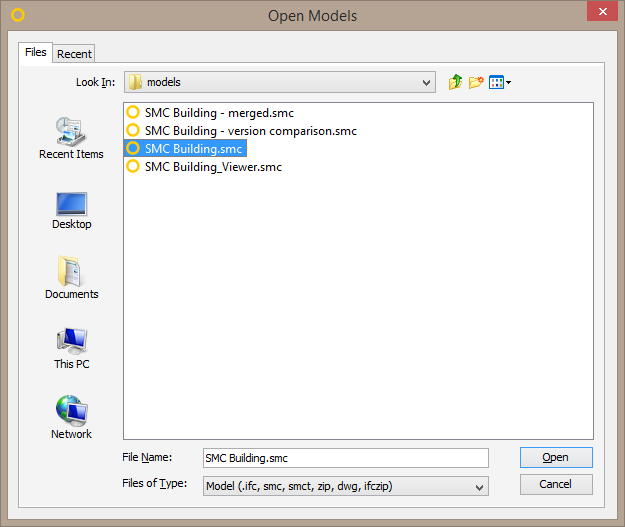The image size is (625, 527).
Task: Click the Cancel button
Action: pos(556,484)
